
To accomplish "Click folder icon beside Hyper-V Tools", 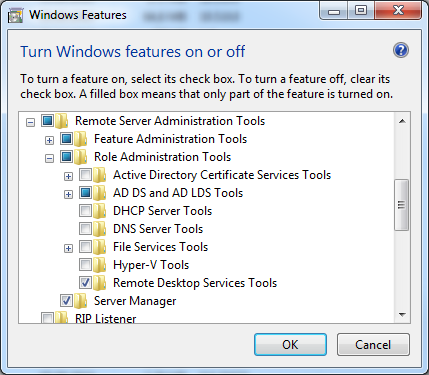I will (x=100, y=265).
